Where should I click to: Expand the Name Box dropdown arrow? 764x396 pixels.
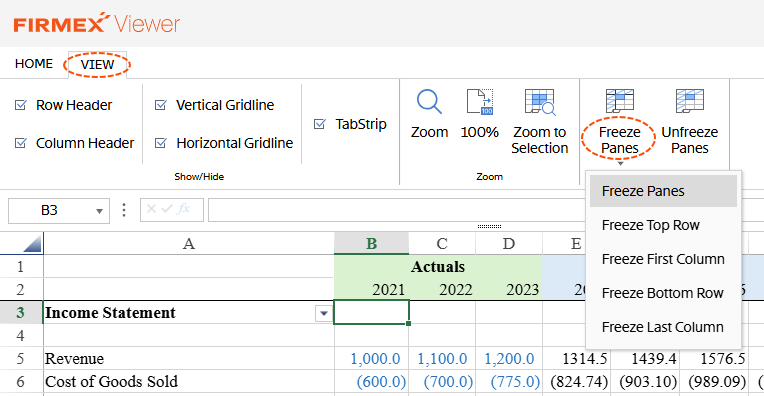pyautogui.click(x=99, y=211)
